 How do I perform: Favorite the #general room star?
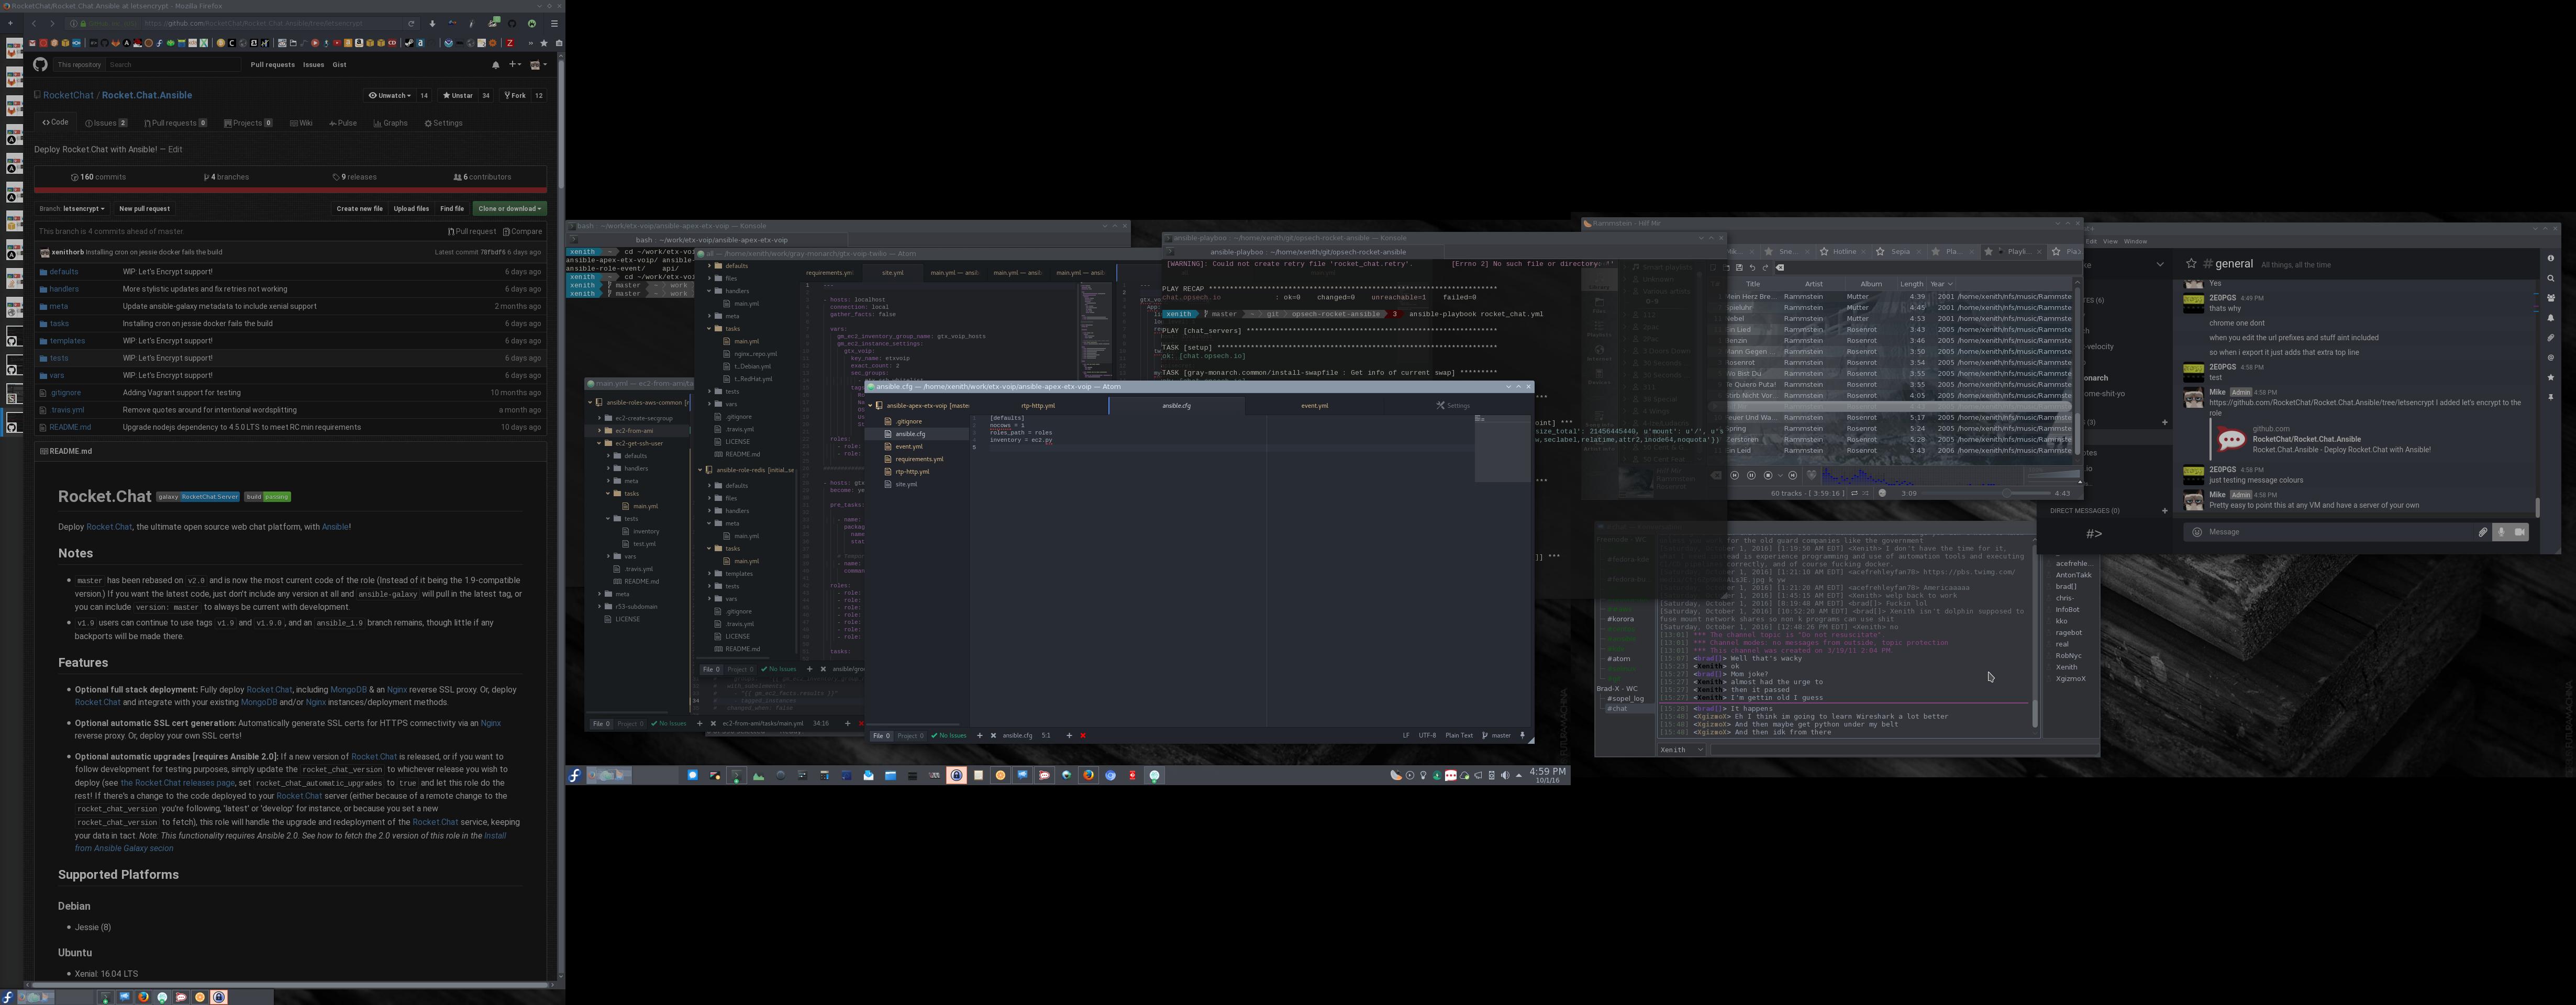2191,264
